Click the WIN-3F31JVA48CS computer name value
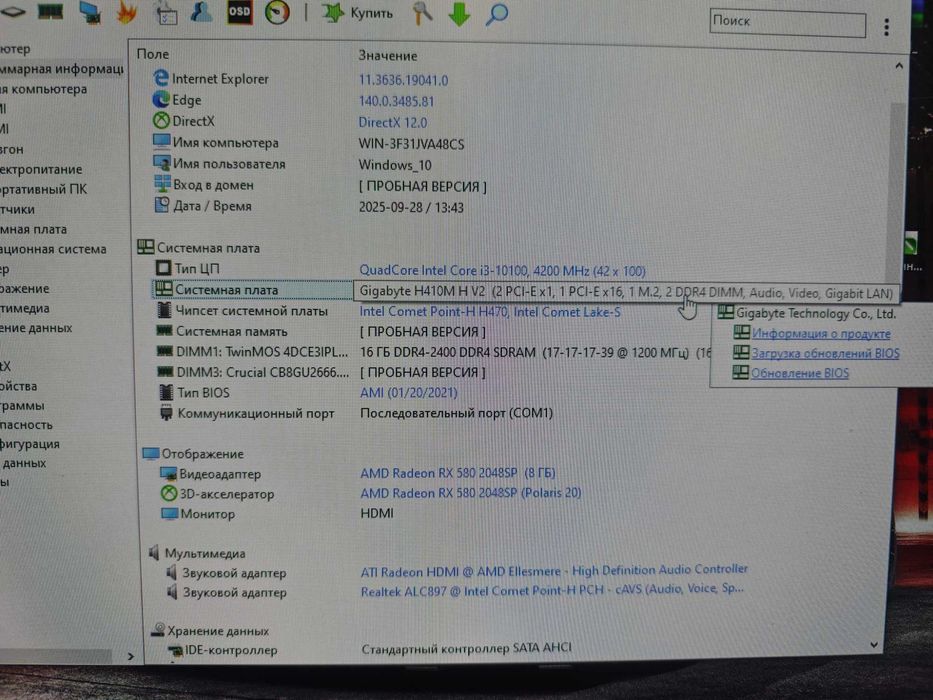Image resolution: width=933 pixels, height=700 pixels. [411, 144]
